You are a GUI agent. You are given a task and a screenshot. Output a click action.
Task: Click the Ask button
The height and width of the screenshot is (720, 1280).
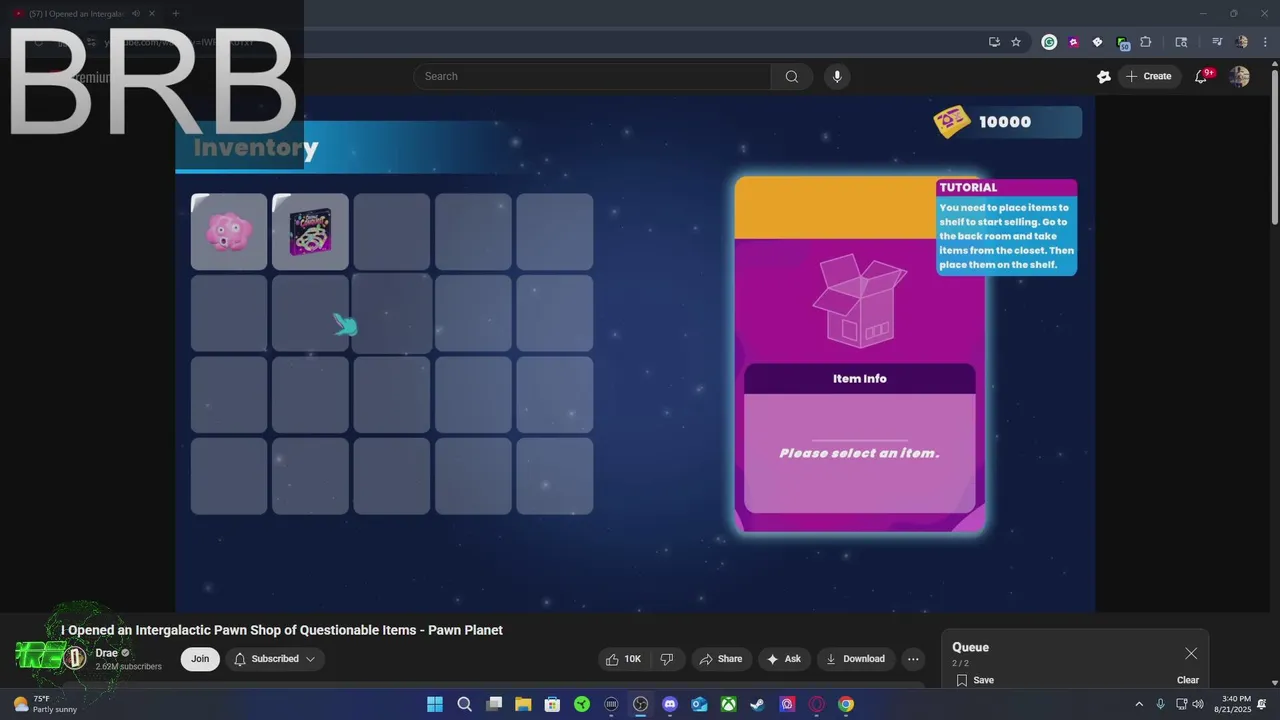coord(784,659)
